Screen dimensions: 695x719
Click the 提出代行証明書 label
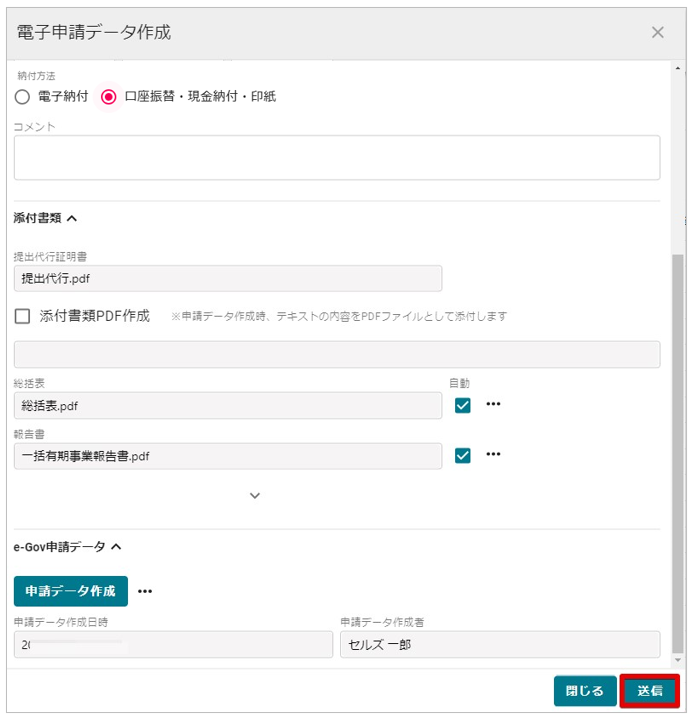(50, 257)
